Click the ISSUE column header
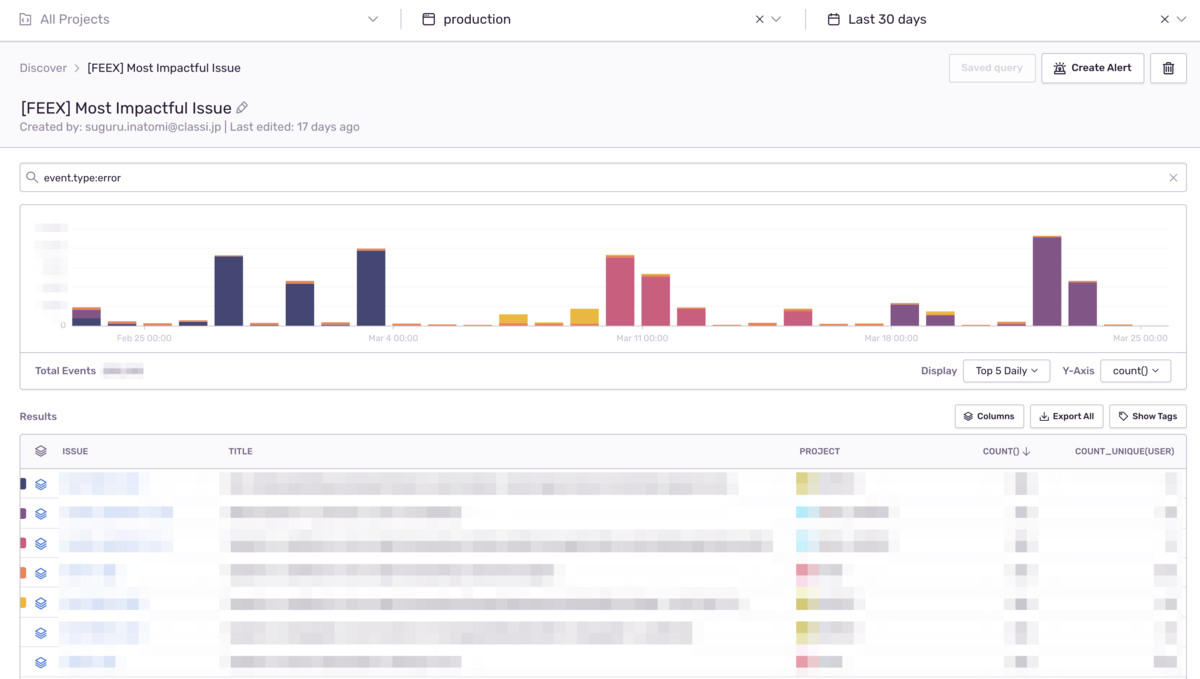The width and height of the screenshot is (1200, 679). pyautogui.click(x=75, y=452)
